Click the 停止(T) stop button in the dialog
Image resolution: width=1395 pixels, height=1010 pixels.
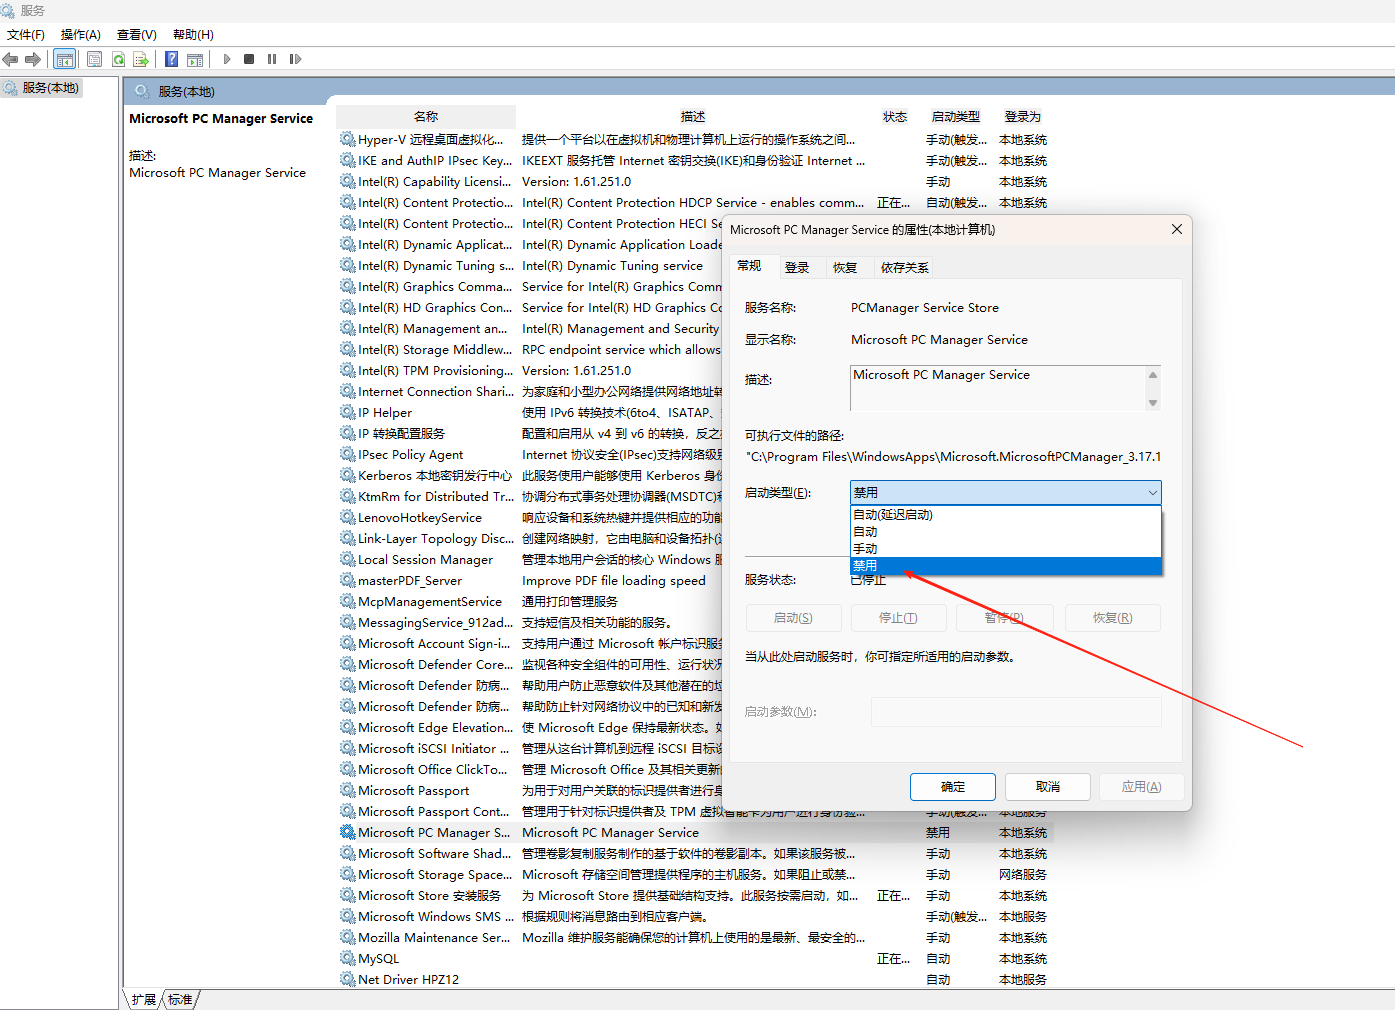pyautogui.click(x=898, y=618)
